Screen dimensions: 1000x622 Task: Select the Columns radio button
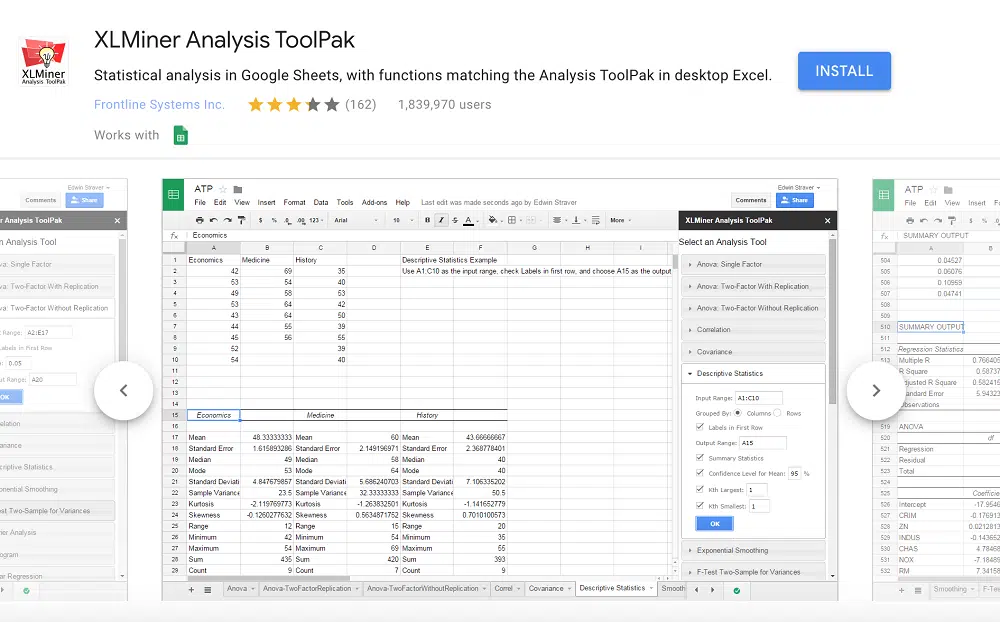738,413
